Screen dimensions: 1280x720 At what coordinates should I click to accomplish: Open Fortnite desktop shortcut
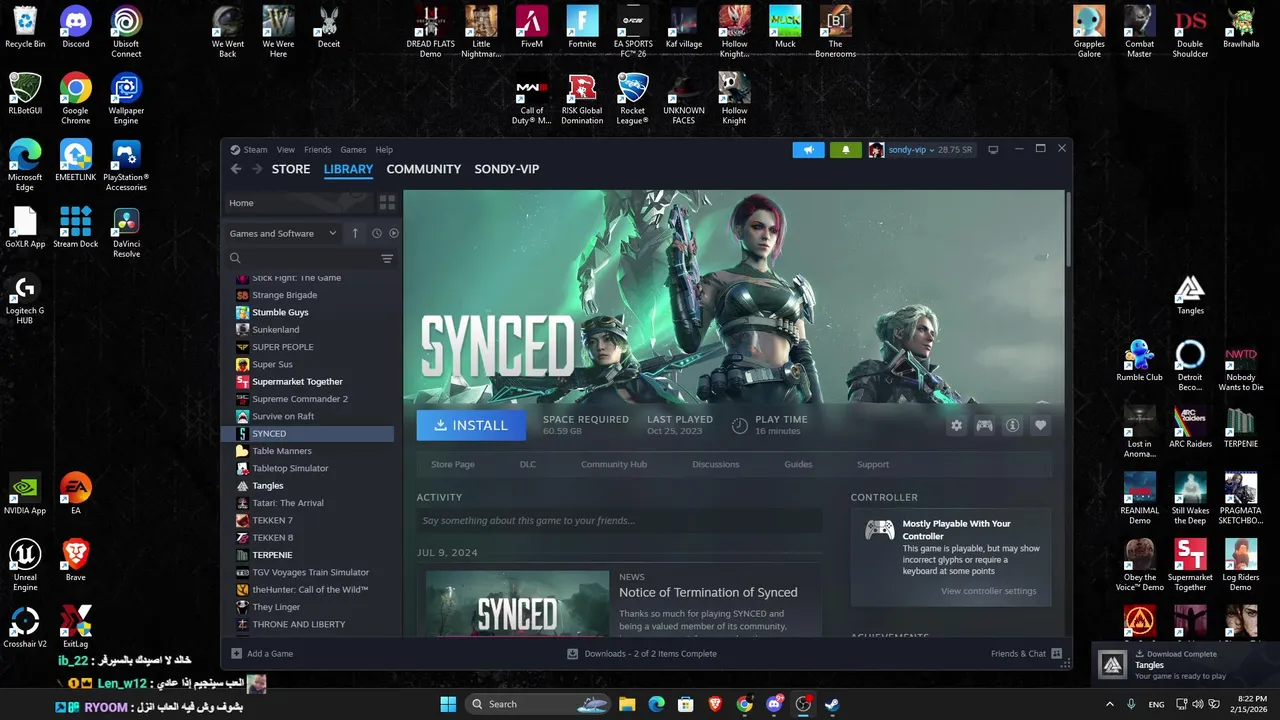click(x=582, y=28)
